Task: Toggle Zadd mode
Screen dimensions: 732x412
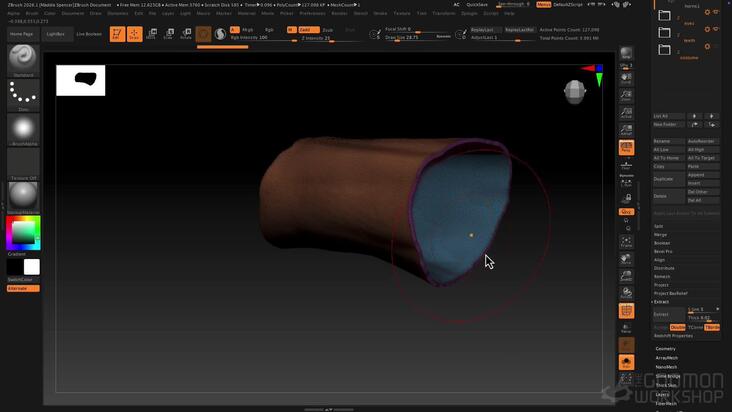Action: 309,30
